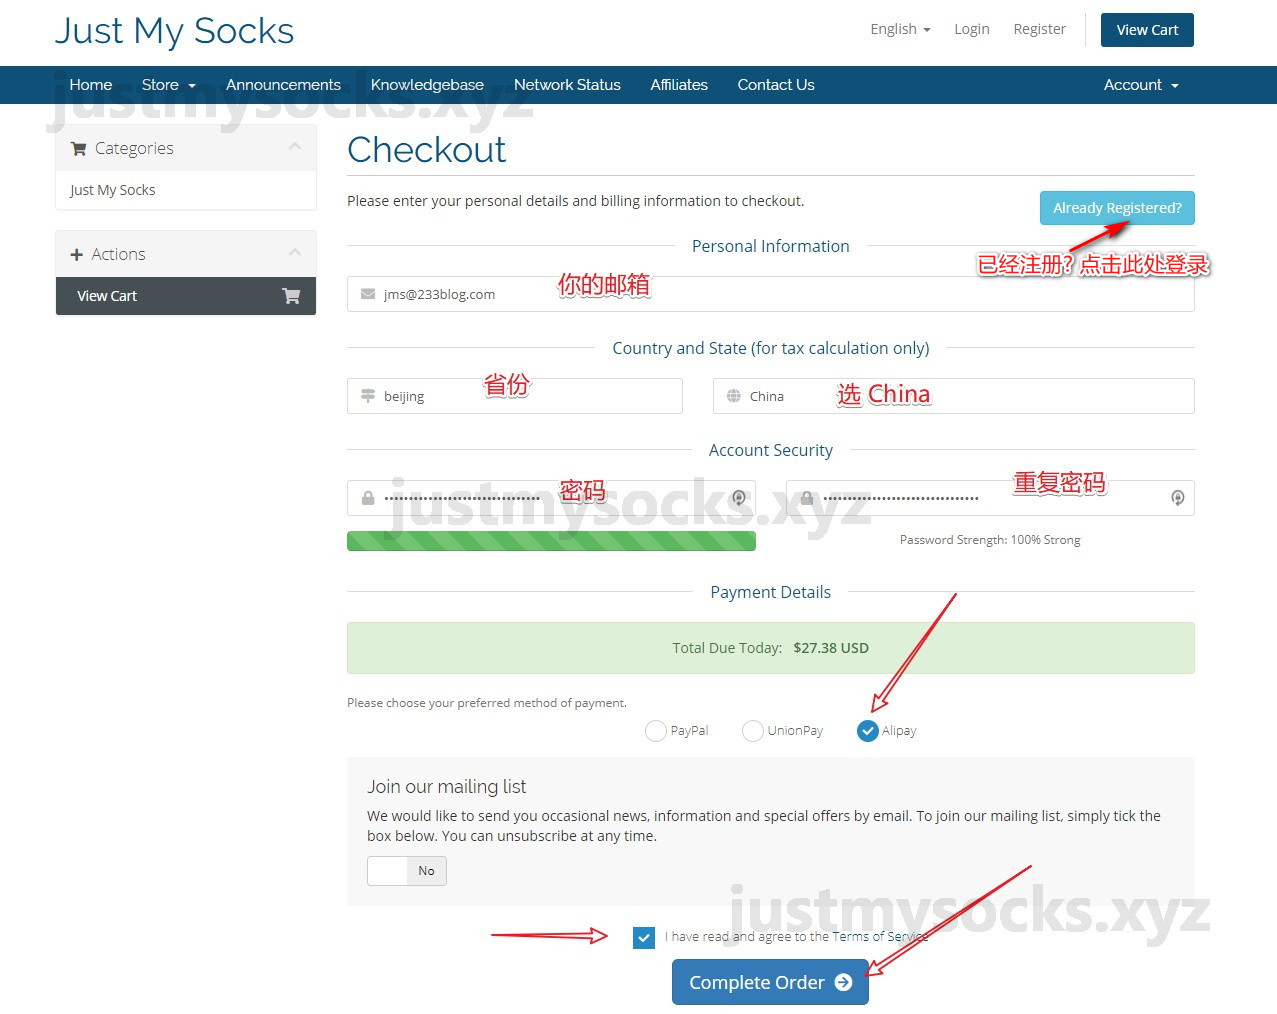The width and height of the screenshot is (1277, 1014).
Task: Click the lock icon in the password field
Action: [368, 498]
